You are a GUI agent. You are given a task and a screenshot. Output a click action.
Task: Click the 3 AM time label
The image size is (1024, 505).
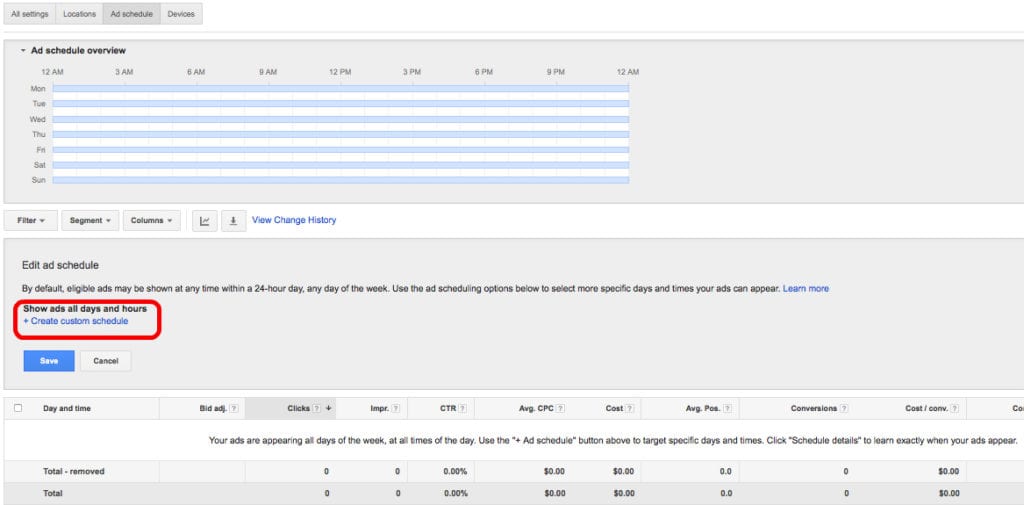pyautogui.click(x=124, y=72)
